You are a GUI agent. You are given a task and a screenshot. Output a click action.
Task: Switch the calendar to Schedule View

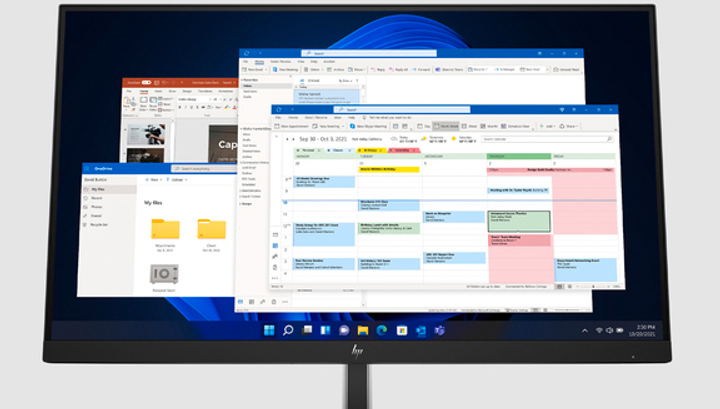tap(515, 126)
